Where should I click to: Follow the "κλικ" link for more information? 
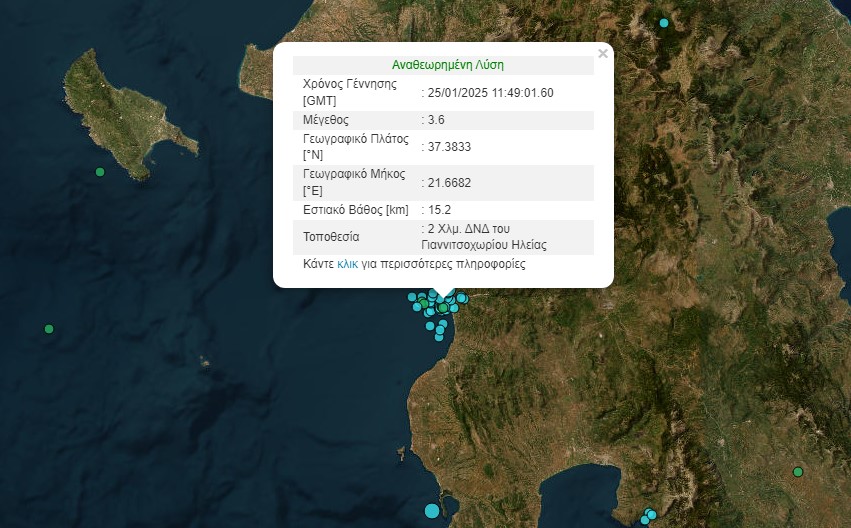pyautogui.click(x=348, y=265)
